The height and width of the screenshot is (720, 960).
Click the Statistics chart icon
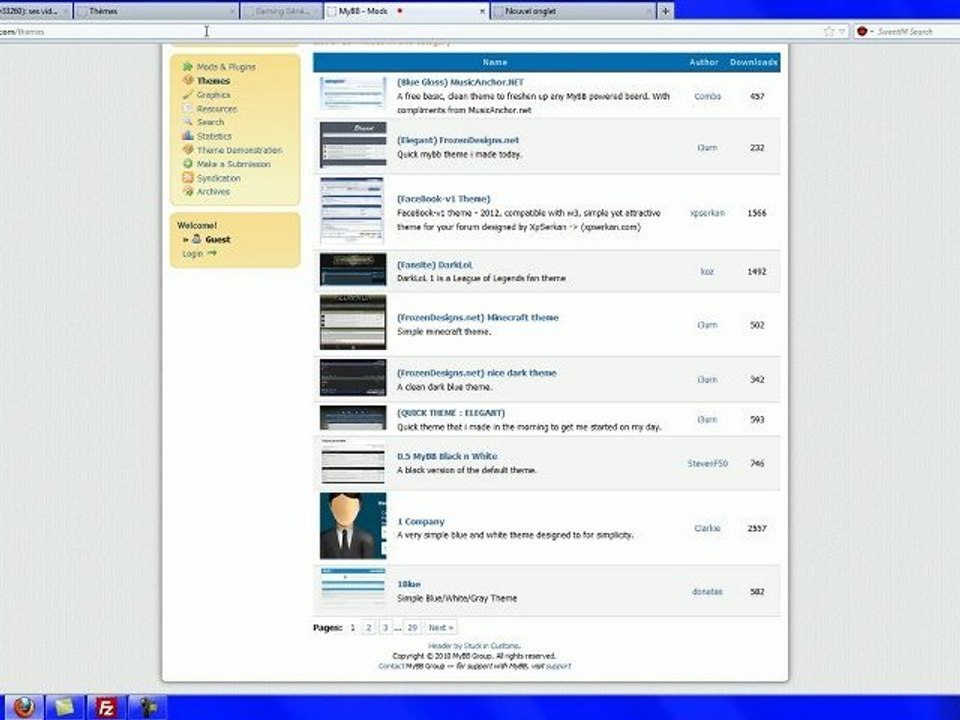187,136
